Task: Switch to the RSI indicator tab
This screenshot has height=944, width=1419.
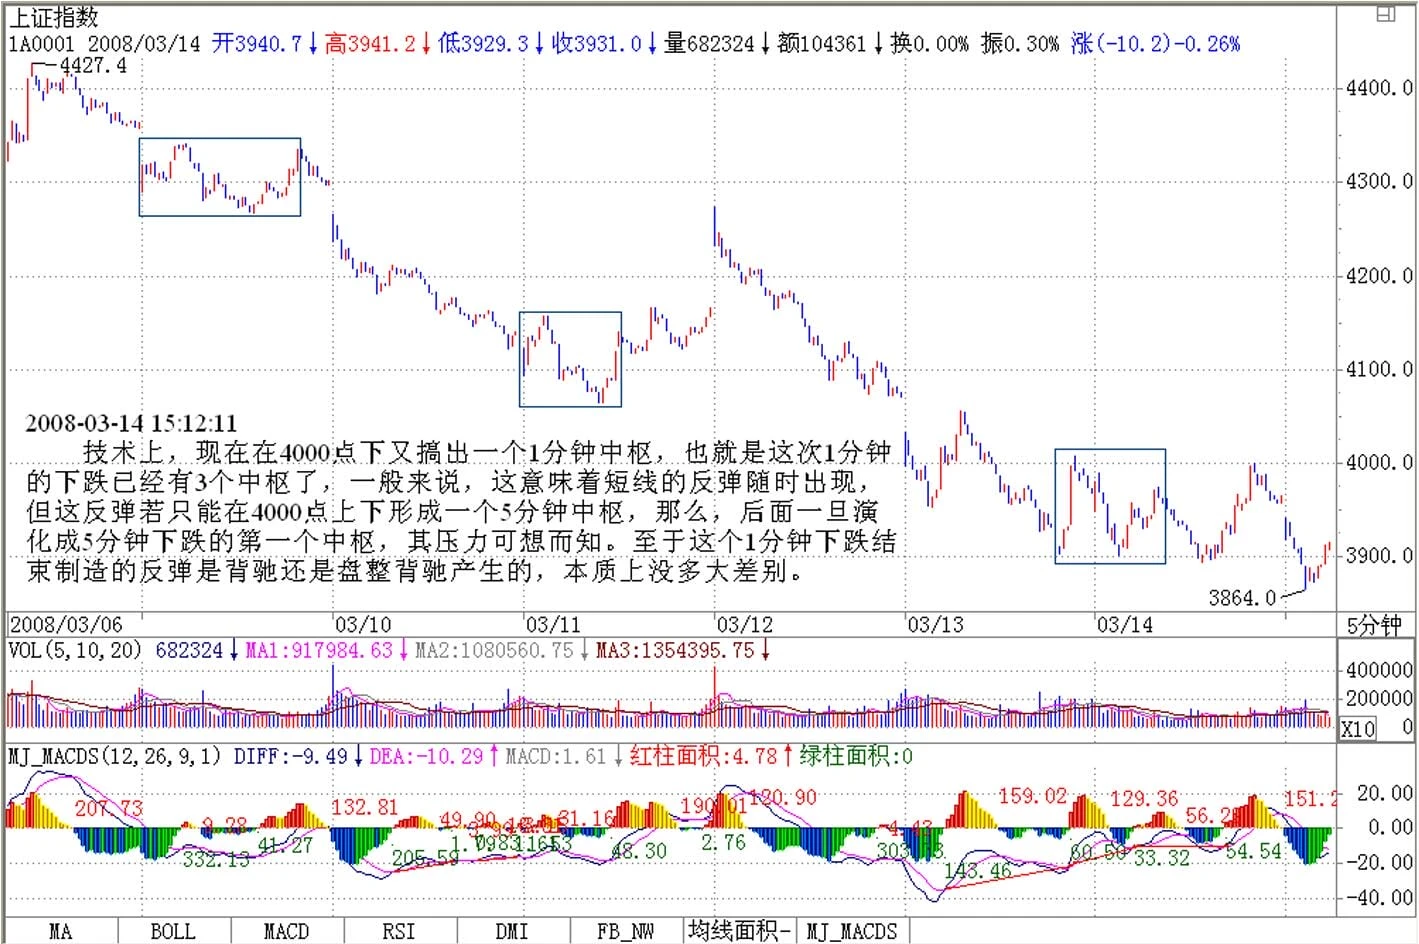Action: 398,931
